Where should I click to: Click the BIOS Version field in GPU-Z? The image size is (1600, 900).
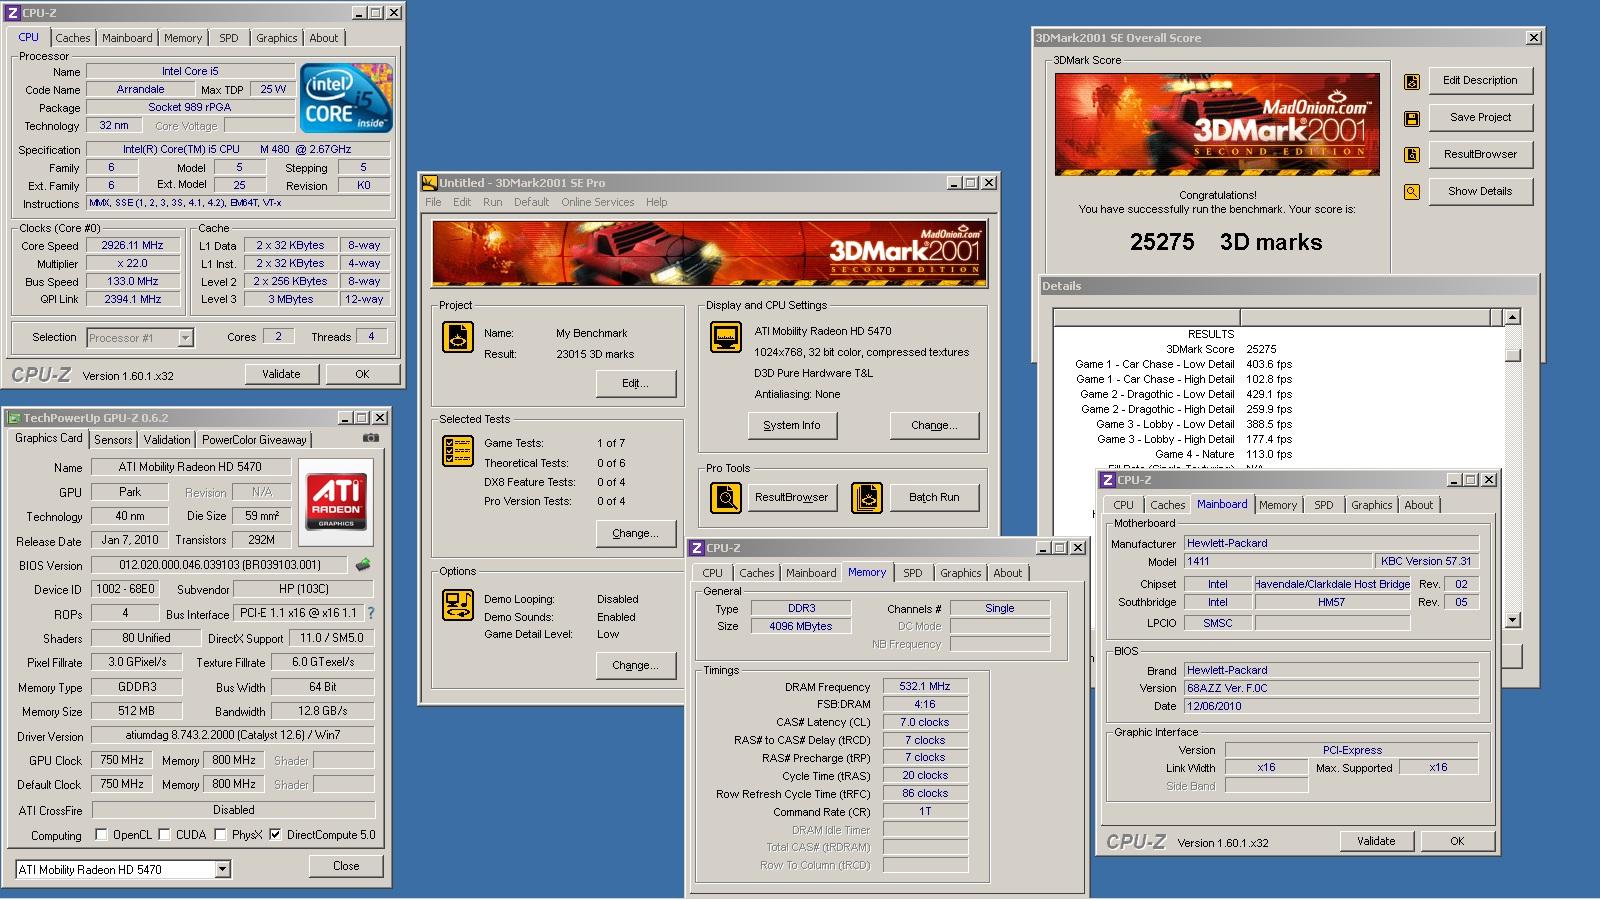pos(220,565)
